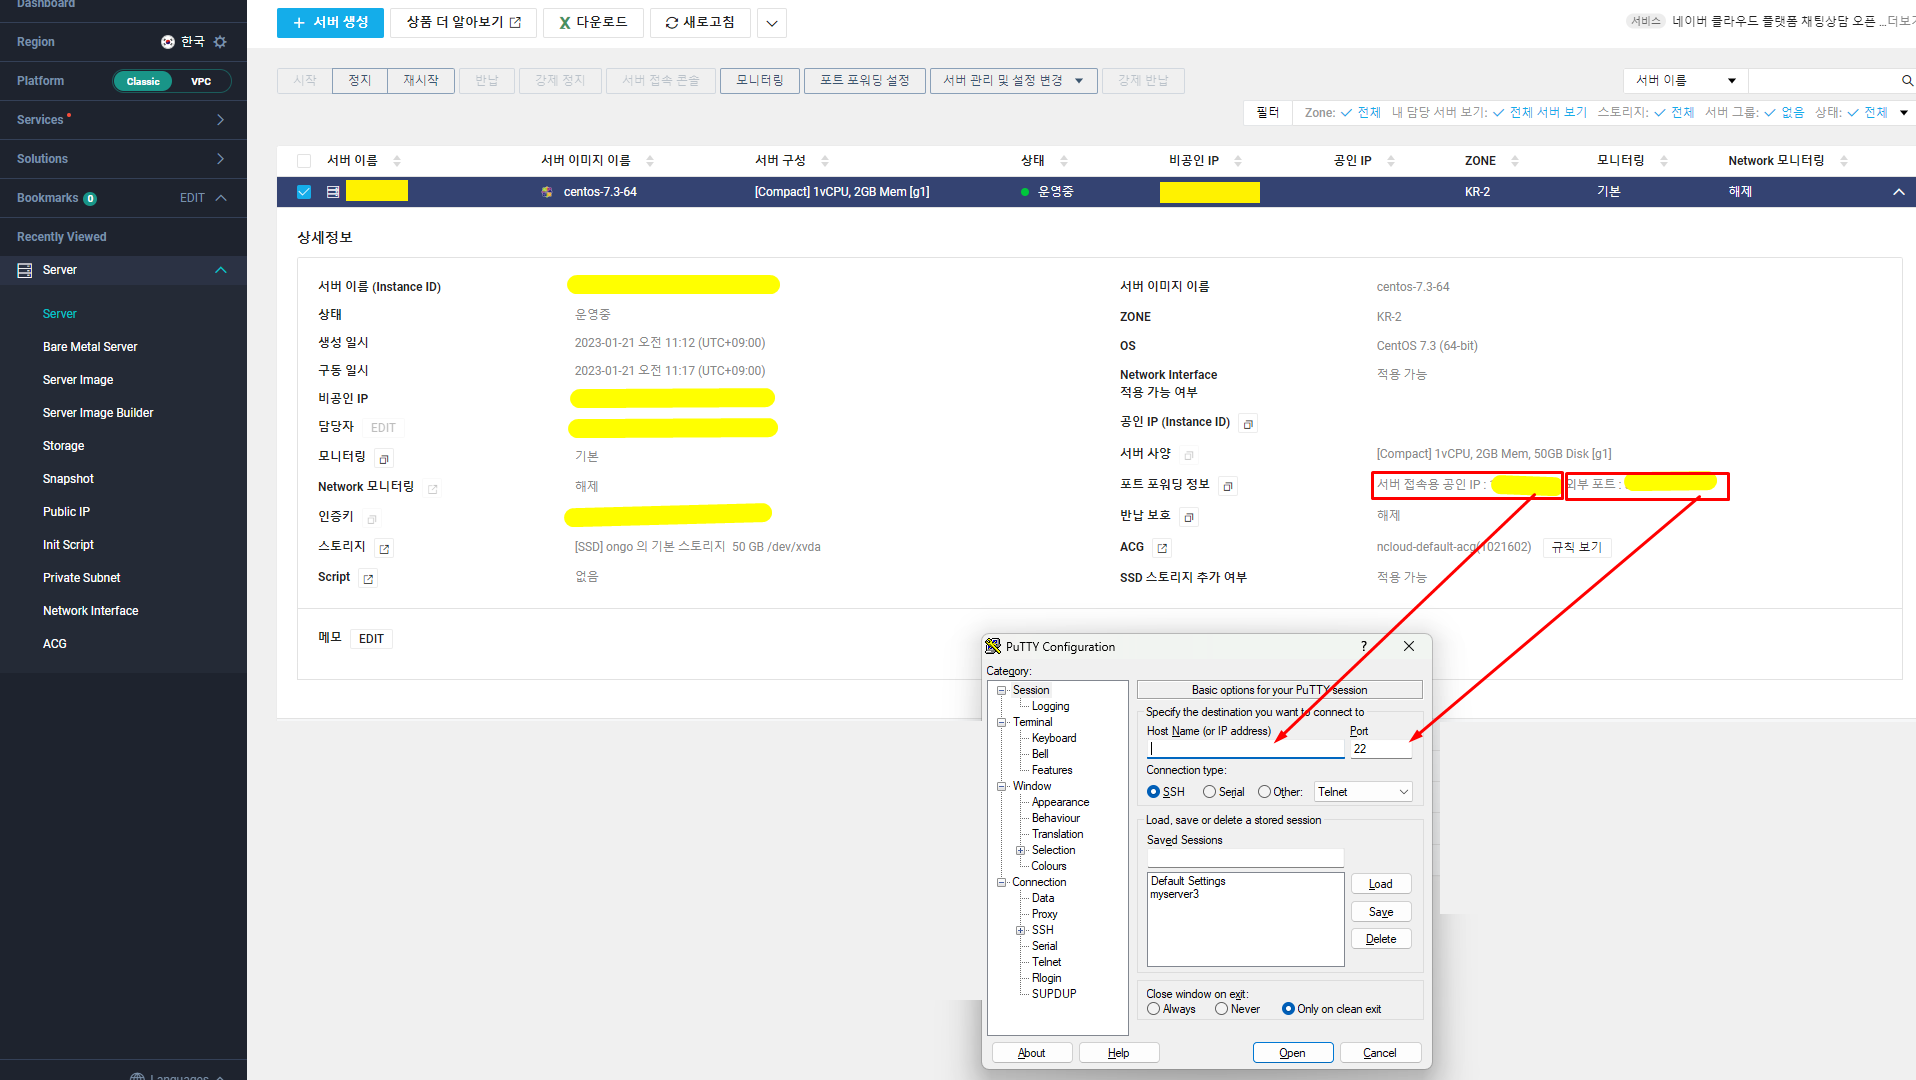Screen dimensions: 1916x1080
Task: Switch platform toggle to Classic
Action: coord(143,82)
